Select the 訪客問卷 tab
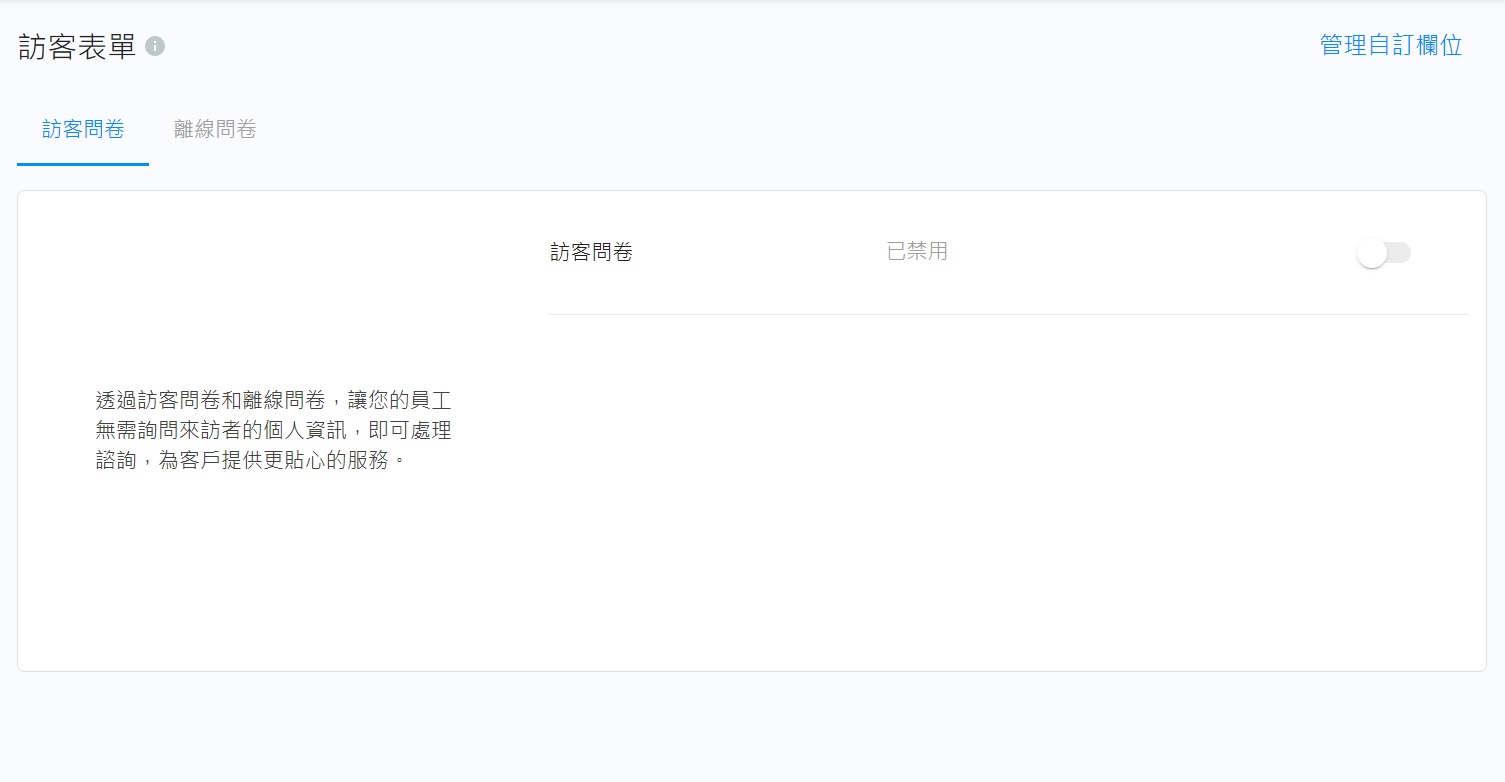The height and width of the screenshot is (782, 1505). (x=83, y=129)
